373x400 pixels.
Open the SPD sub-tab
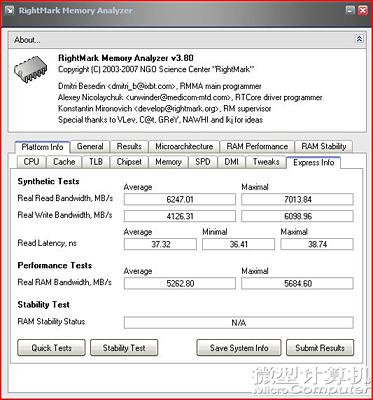click(203, 162)
